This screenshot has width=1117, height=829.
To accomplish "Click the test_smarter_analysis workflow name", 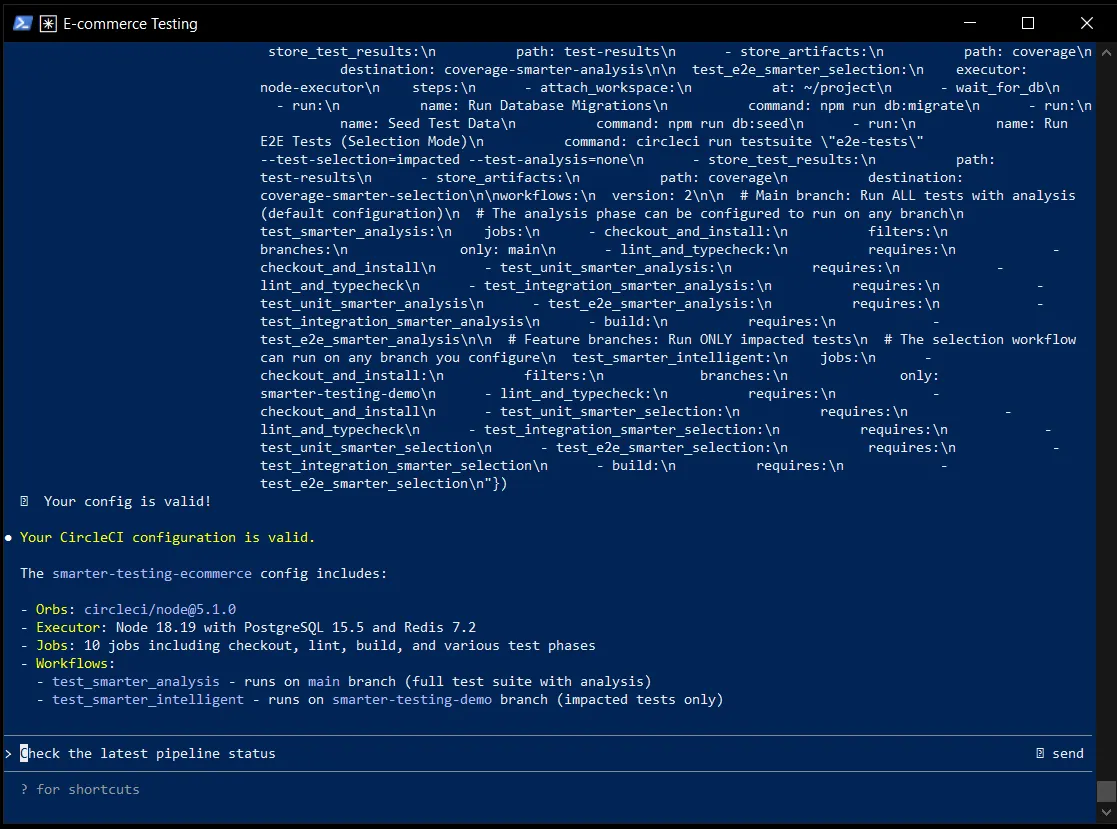I will 135,682.
